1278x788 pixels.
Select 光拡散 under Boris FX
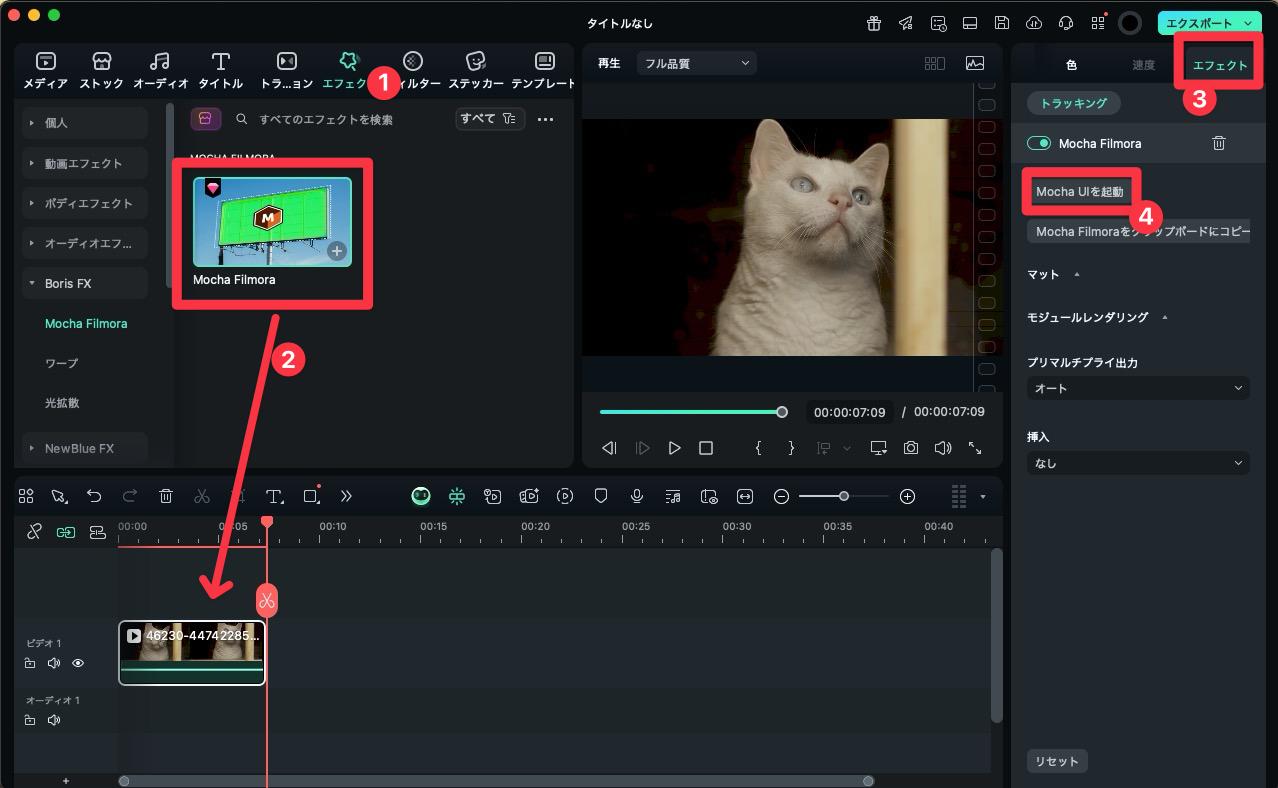click(61, 403)
